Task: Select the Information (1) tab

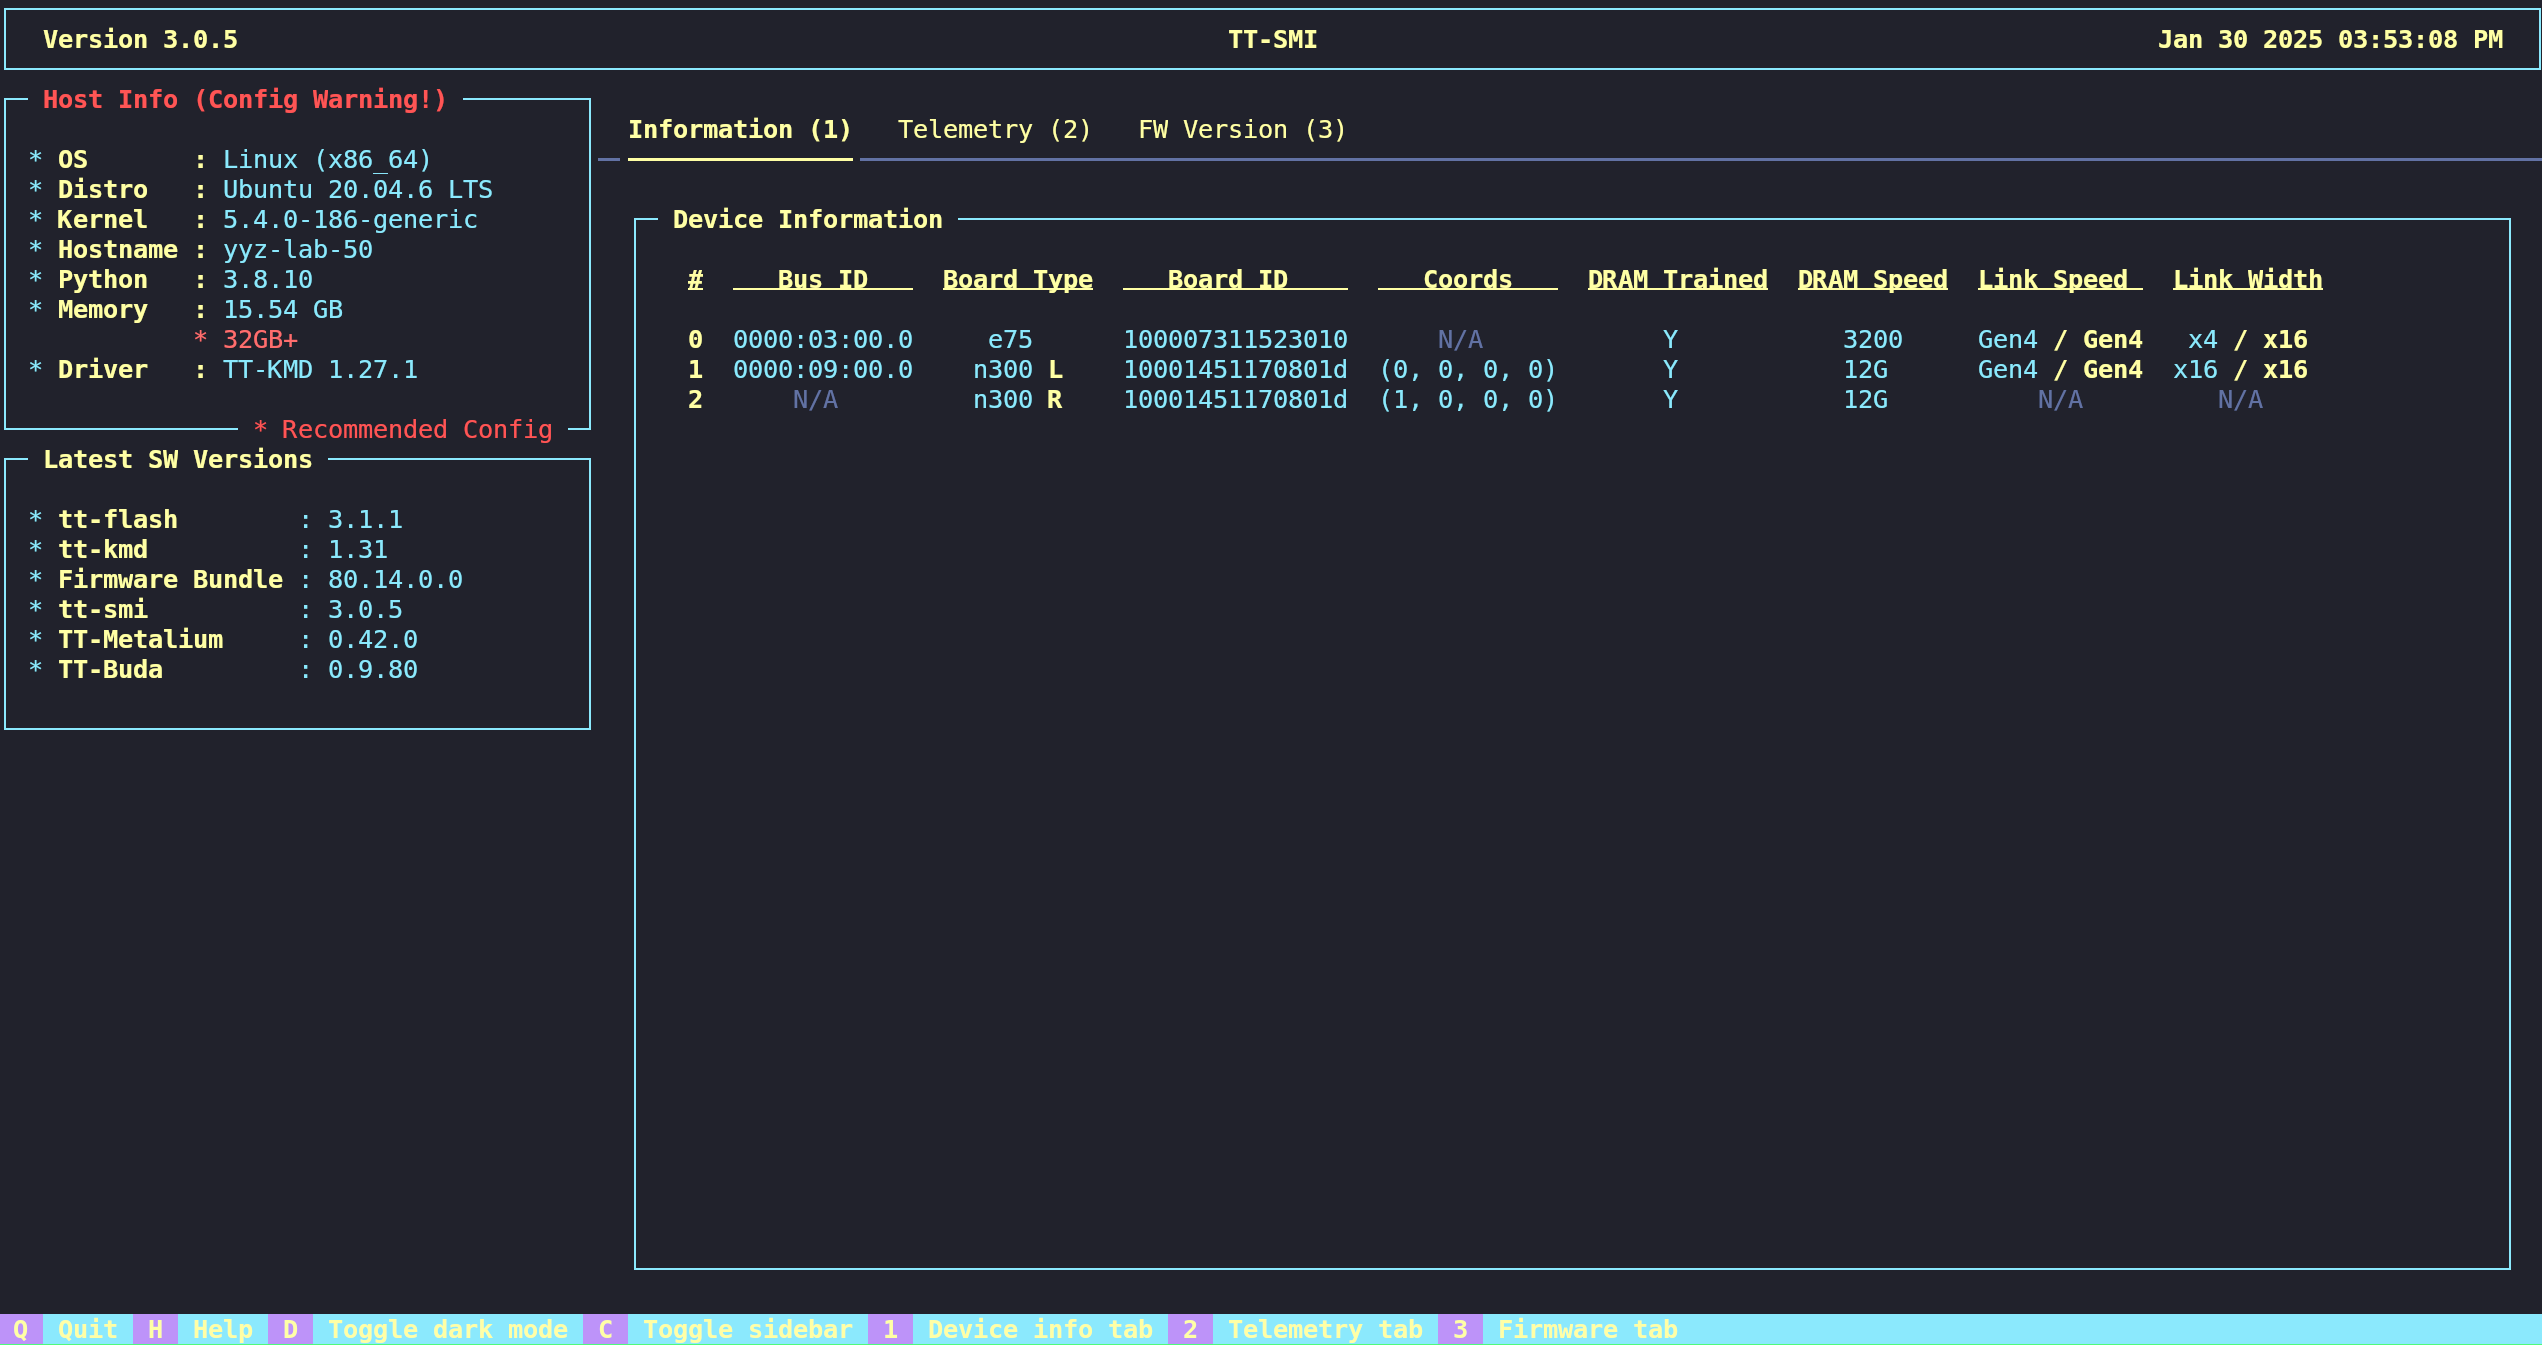Action: click(x=739, y=130)
